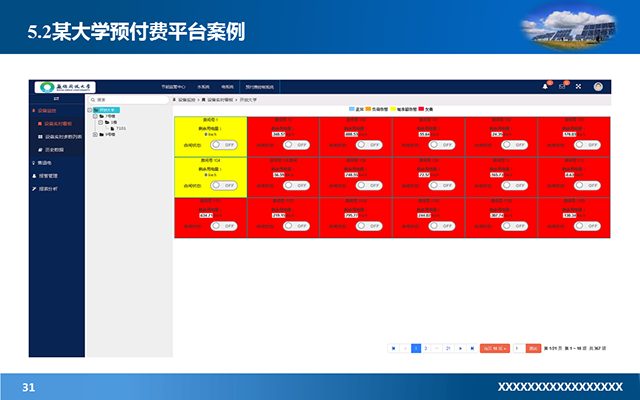Click the university logo in header

(65, 87)
